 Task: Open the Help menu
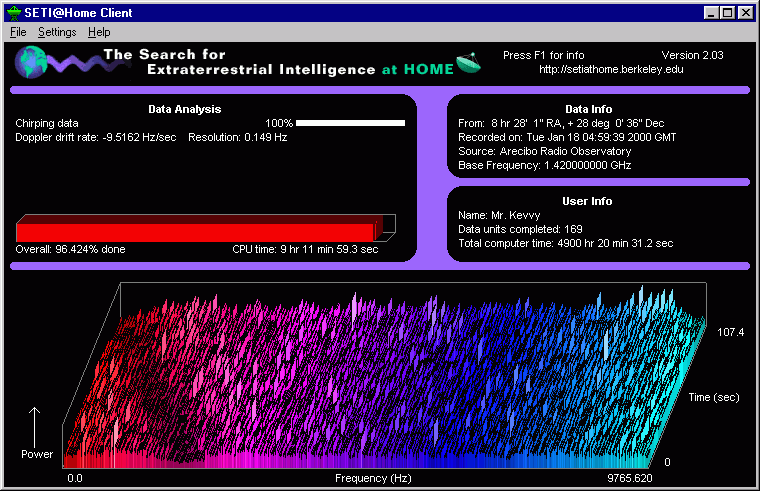(x=99, y=32)
